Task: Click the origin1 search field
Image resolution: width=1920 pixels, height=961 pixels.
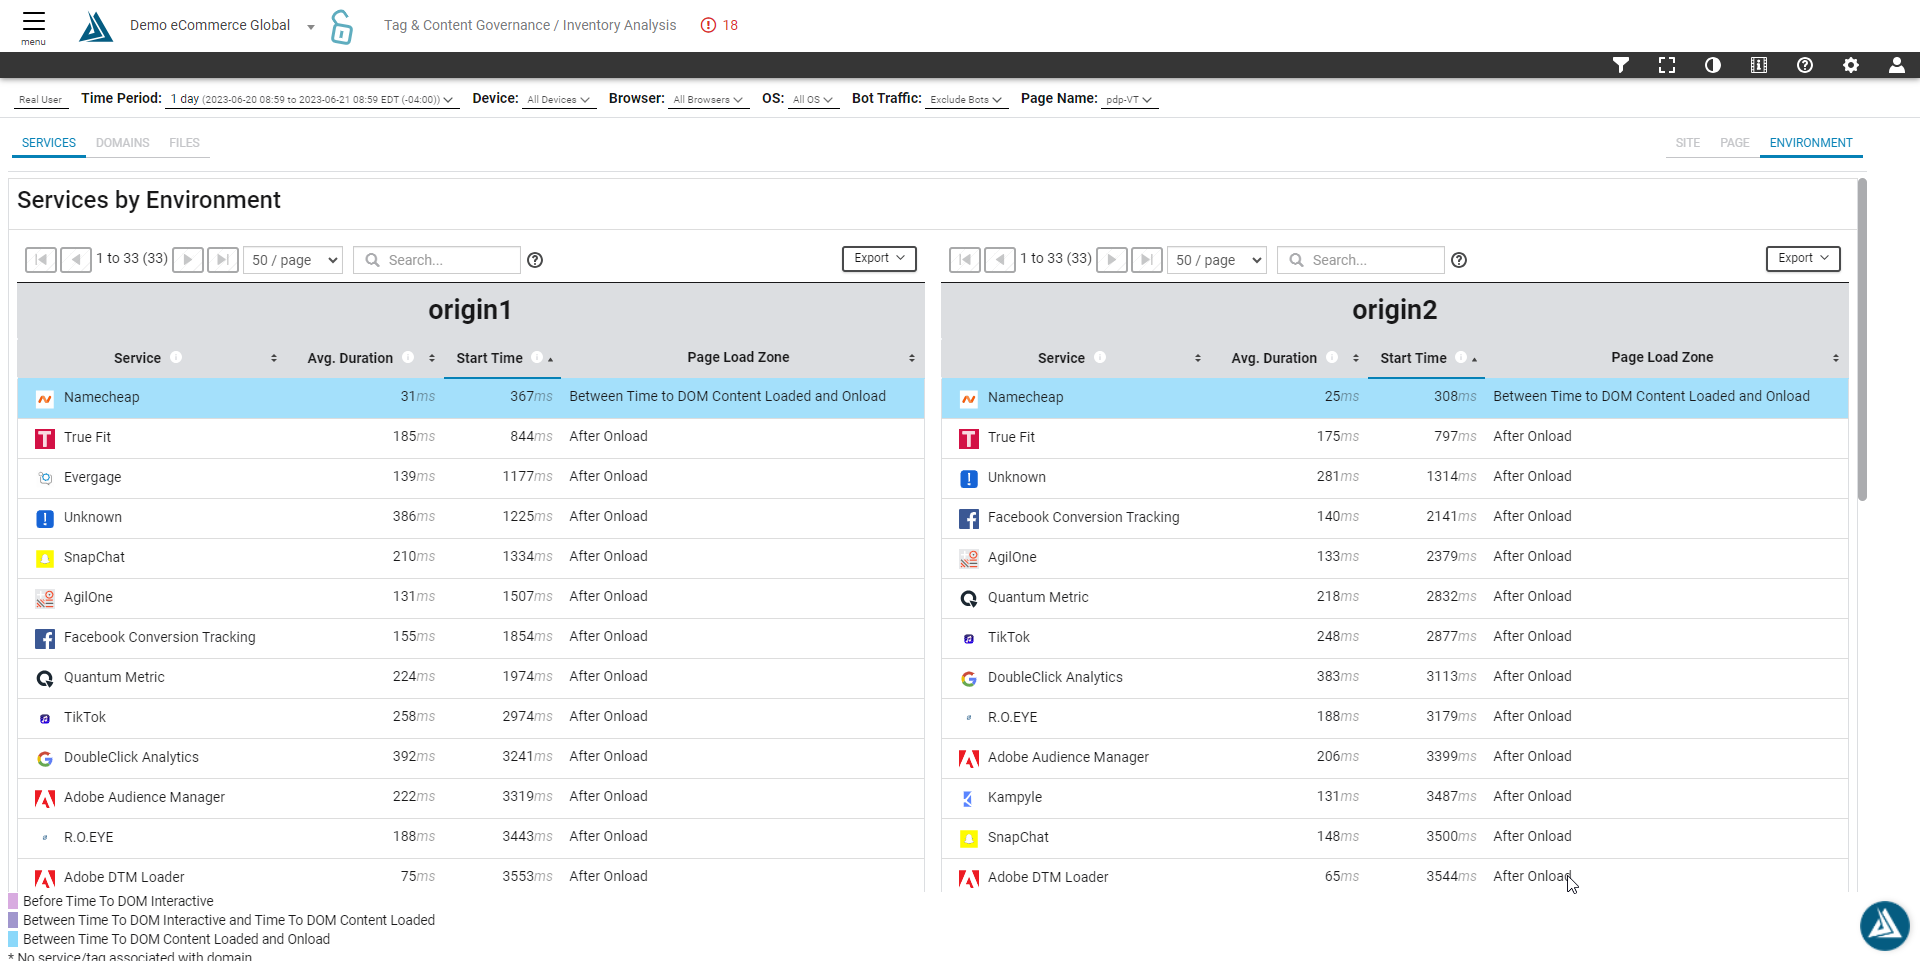Action: pos(437,260)
